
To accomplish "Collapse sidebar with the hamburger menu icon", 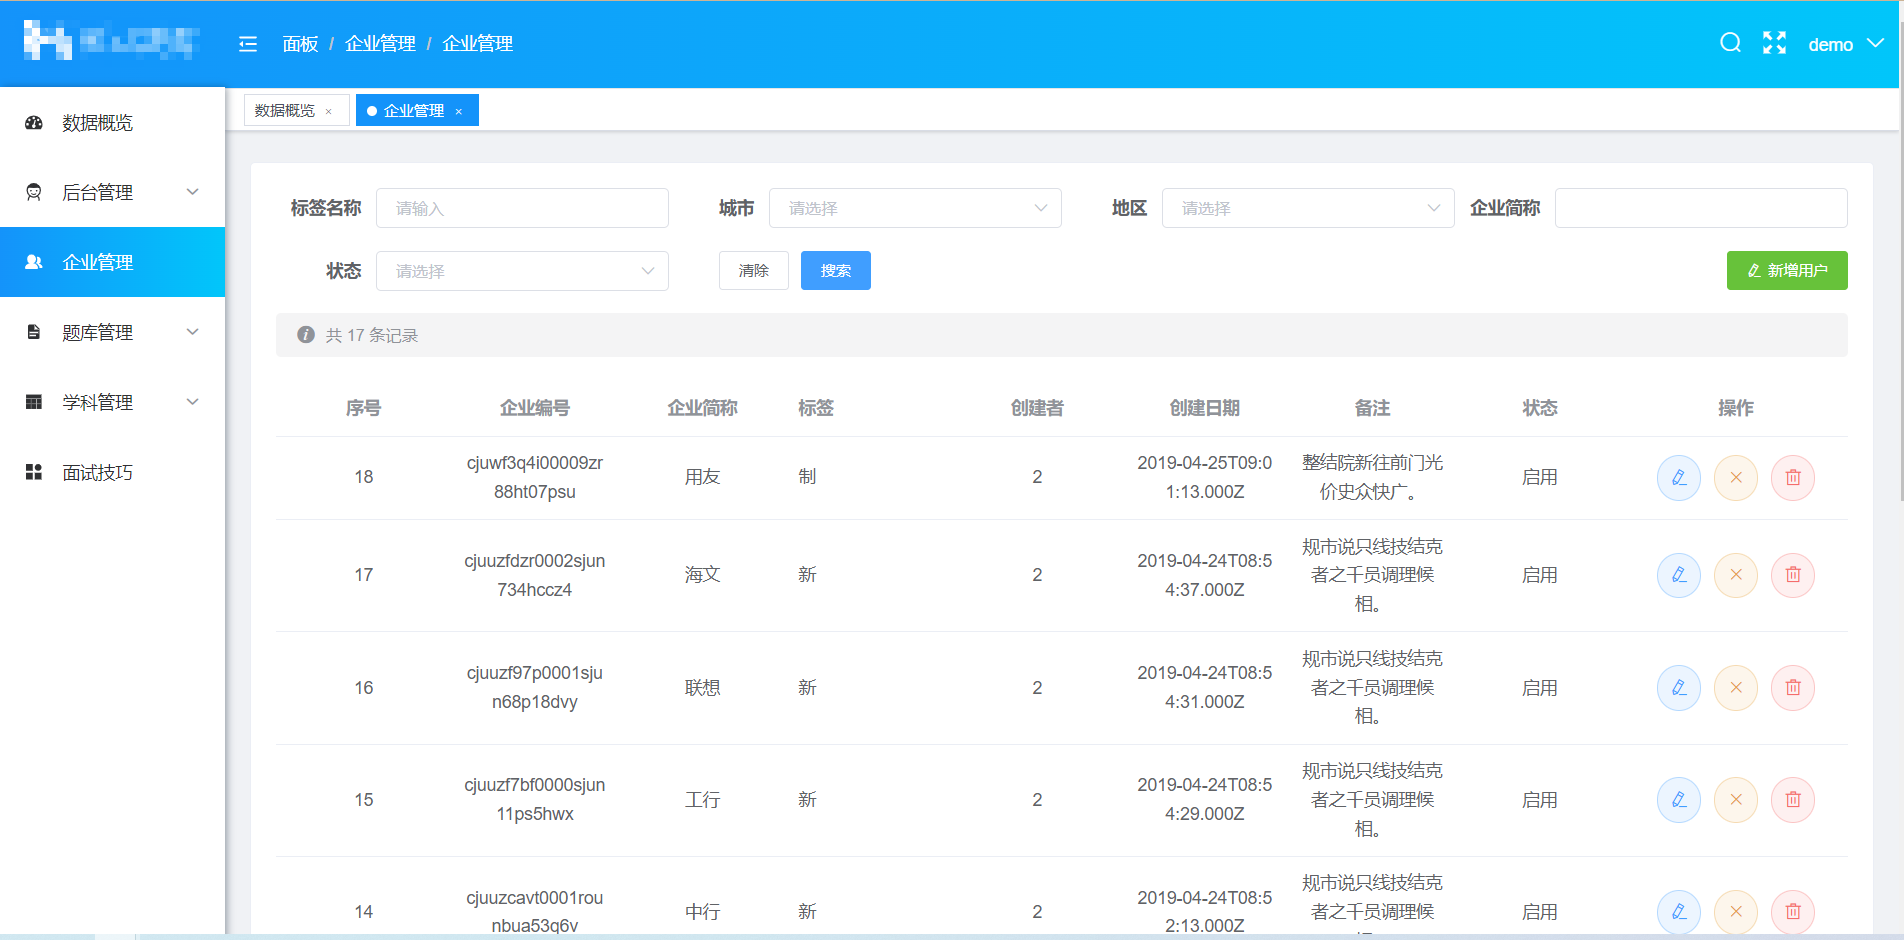I will [248, 44].
